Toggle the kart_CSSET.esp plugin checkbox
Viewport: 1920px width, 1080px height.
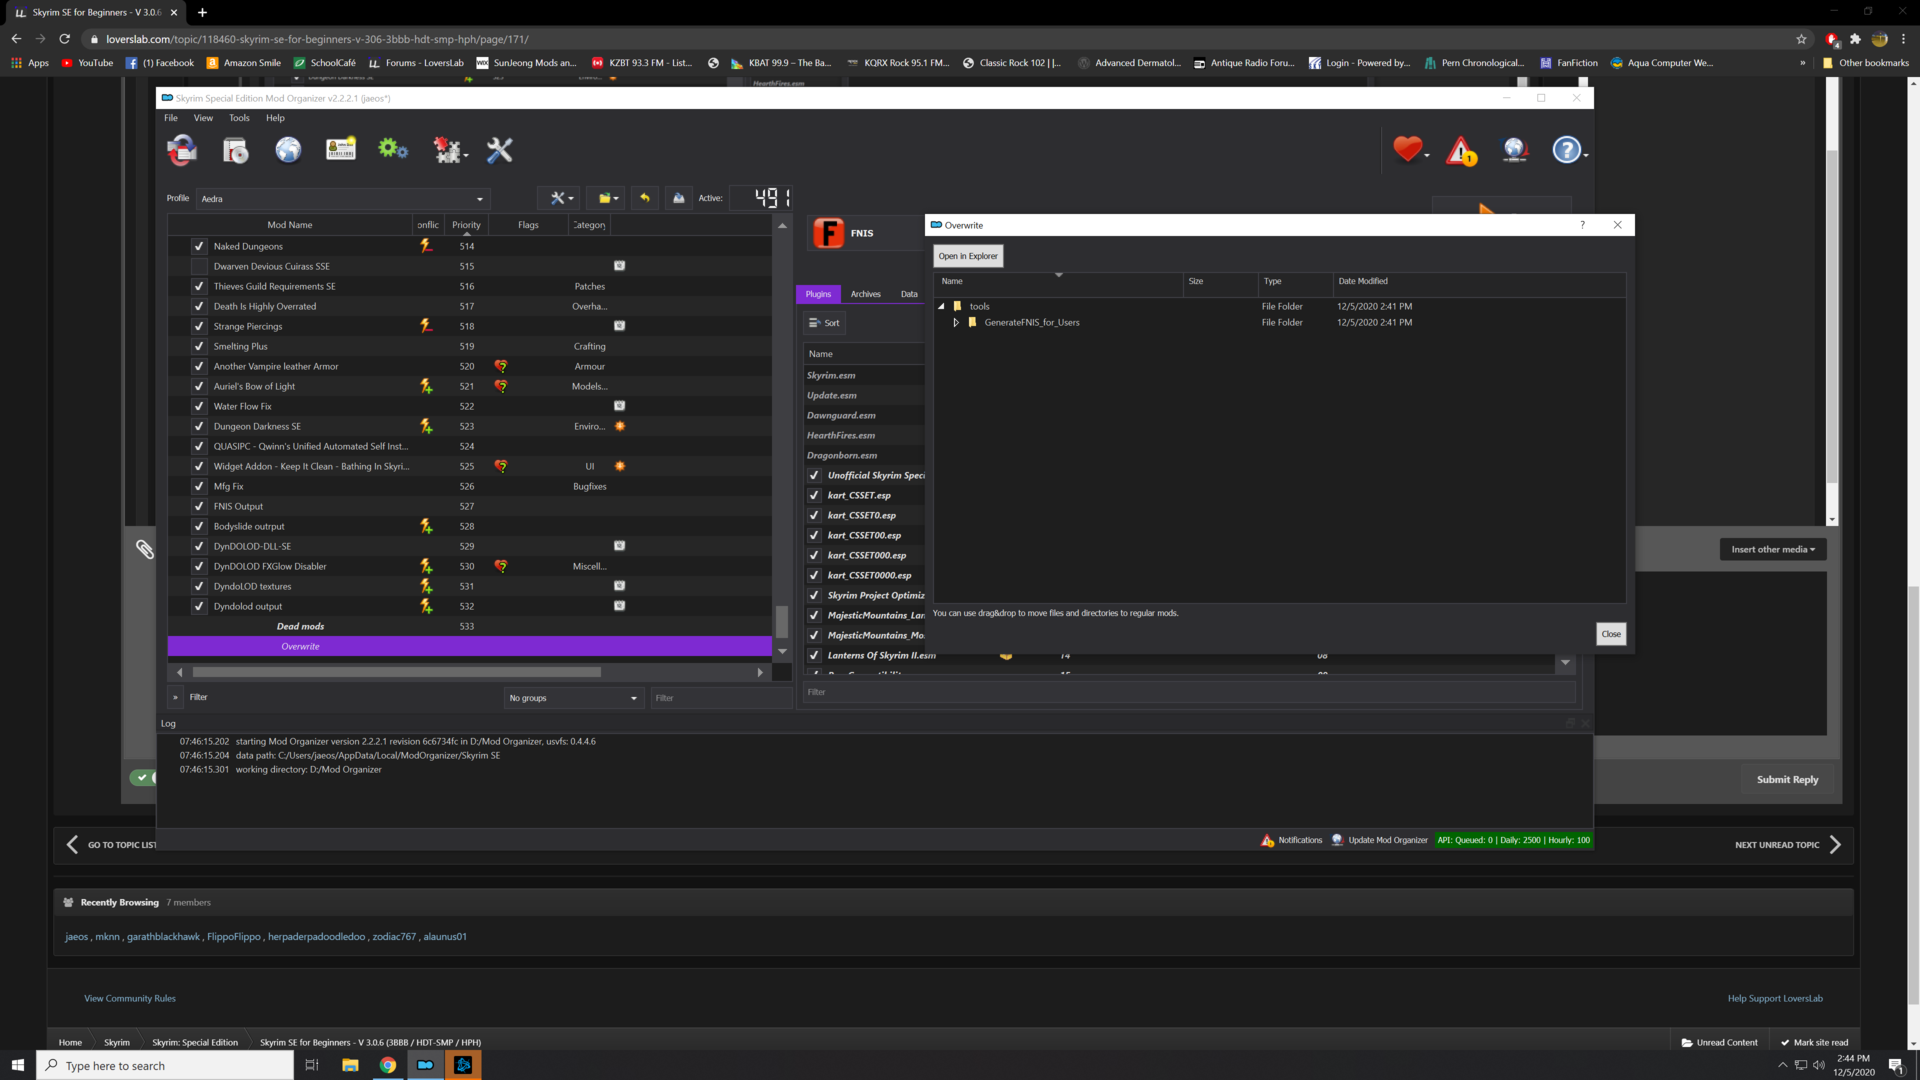[x=814, y=495]
